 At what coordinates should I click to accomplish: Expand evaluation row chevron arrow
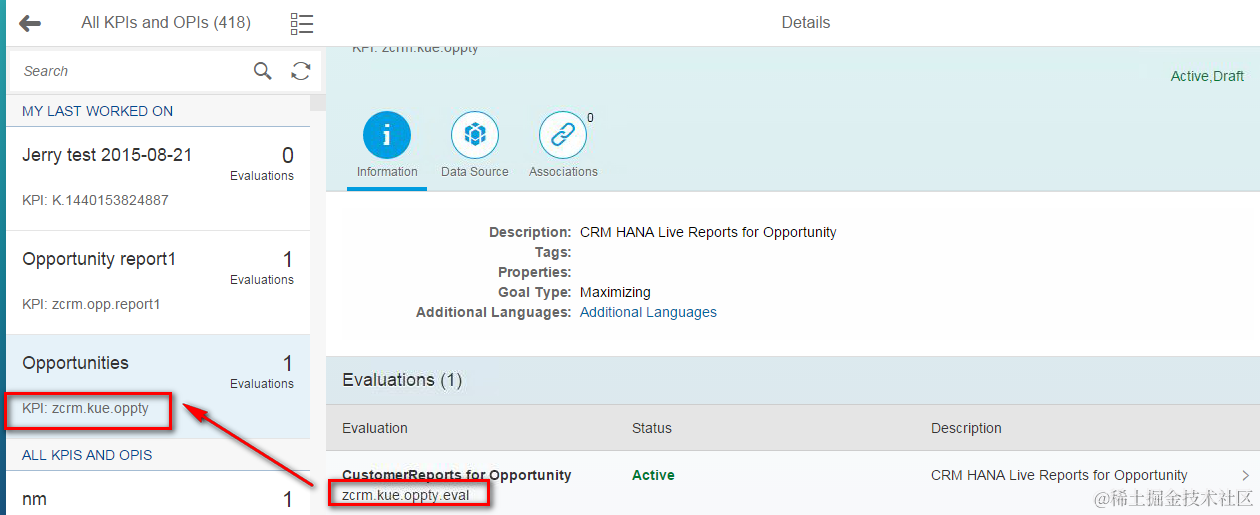[x=1245, y=476]
